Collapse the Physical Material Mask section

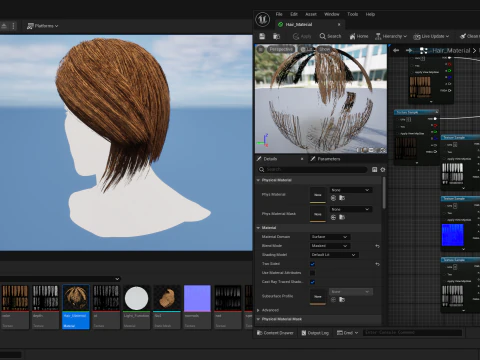pos(258,319)
